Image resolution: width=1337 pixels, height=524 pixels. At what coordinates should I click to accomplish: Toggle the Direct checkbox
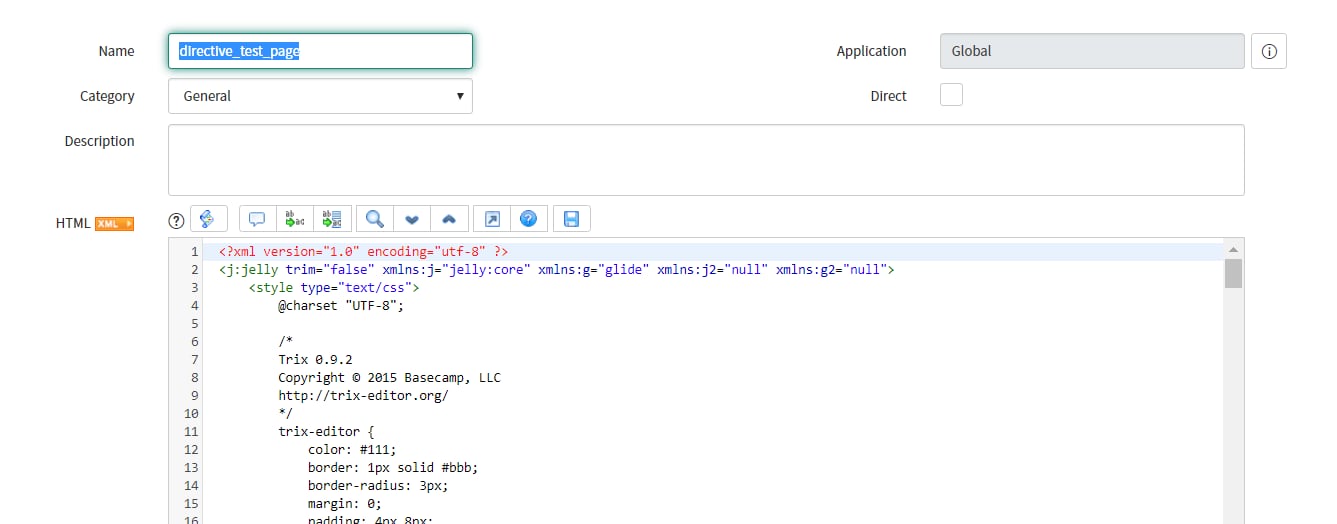pyautogui.click(x=951, y=95)
